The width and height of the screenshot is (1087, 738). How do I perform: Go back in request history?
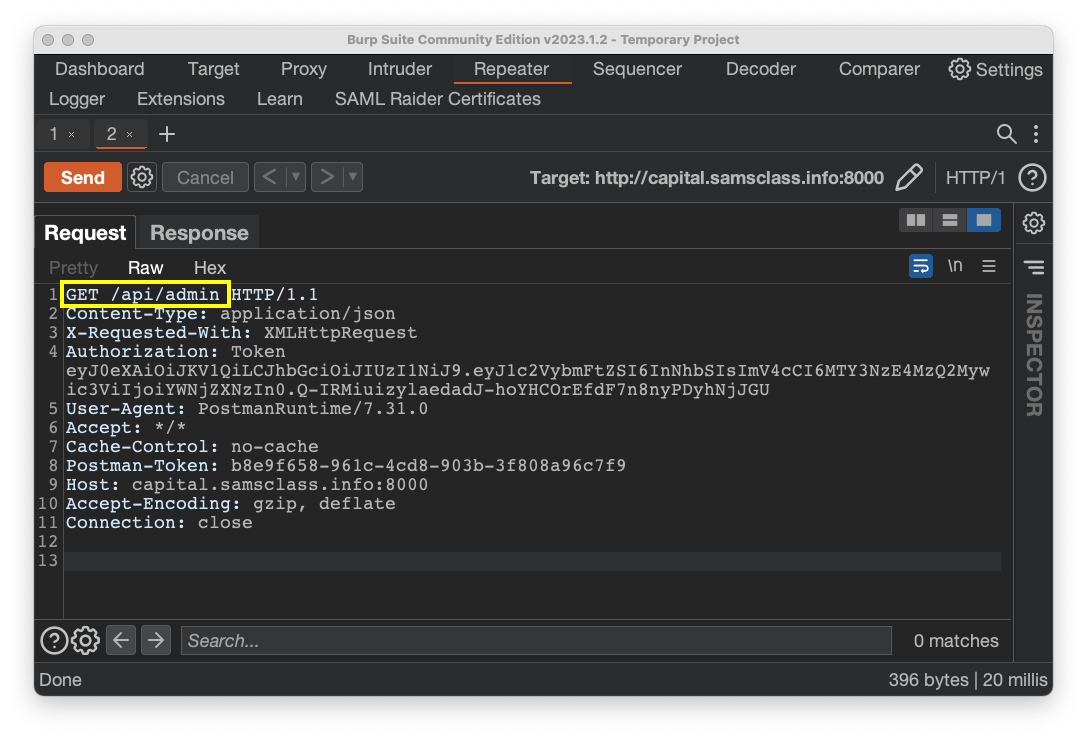[270, 177]
